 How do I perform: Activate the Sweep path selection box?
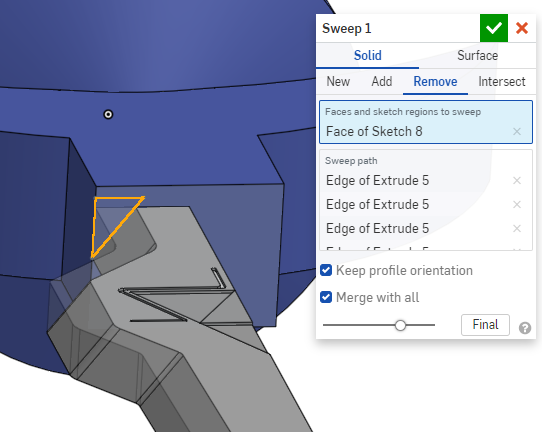coord(426,200)
